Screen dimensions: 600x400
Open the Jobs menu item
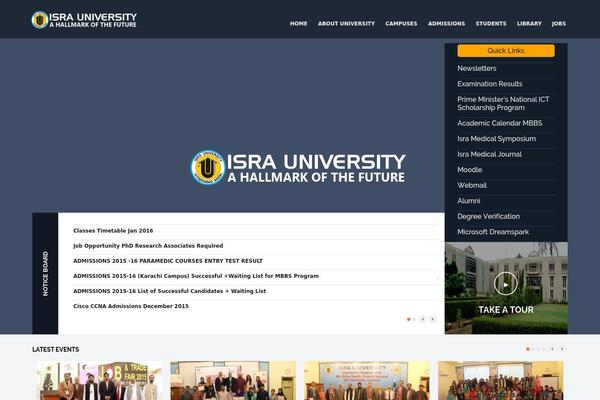click(559, 23)
